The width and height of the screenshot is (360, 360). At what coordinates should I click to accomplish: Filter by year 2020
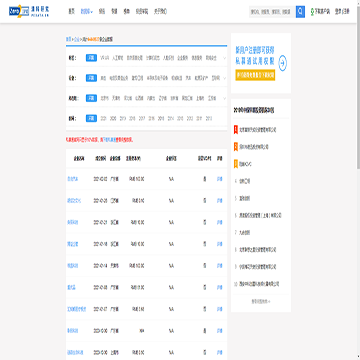(113, 118)
